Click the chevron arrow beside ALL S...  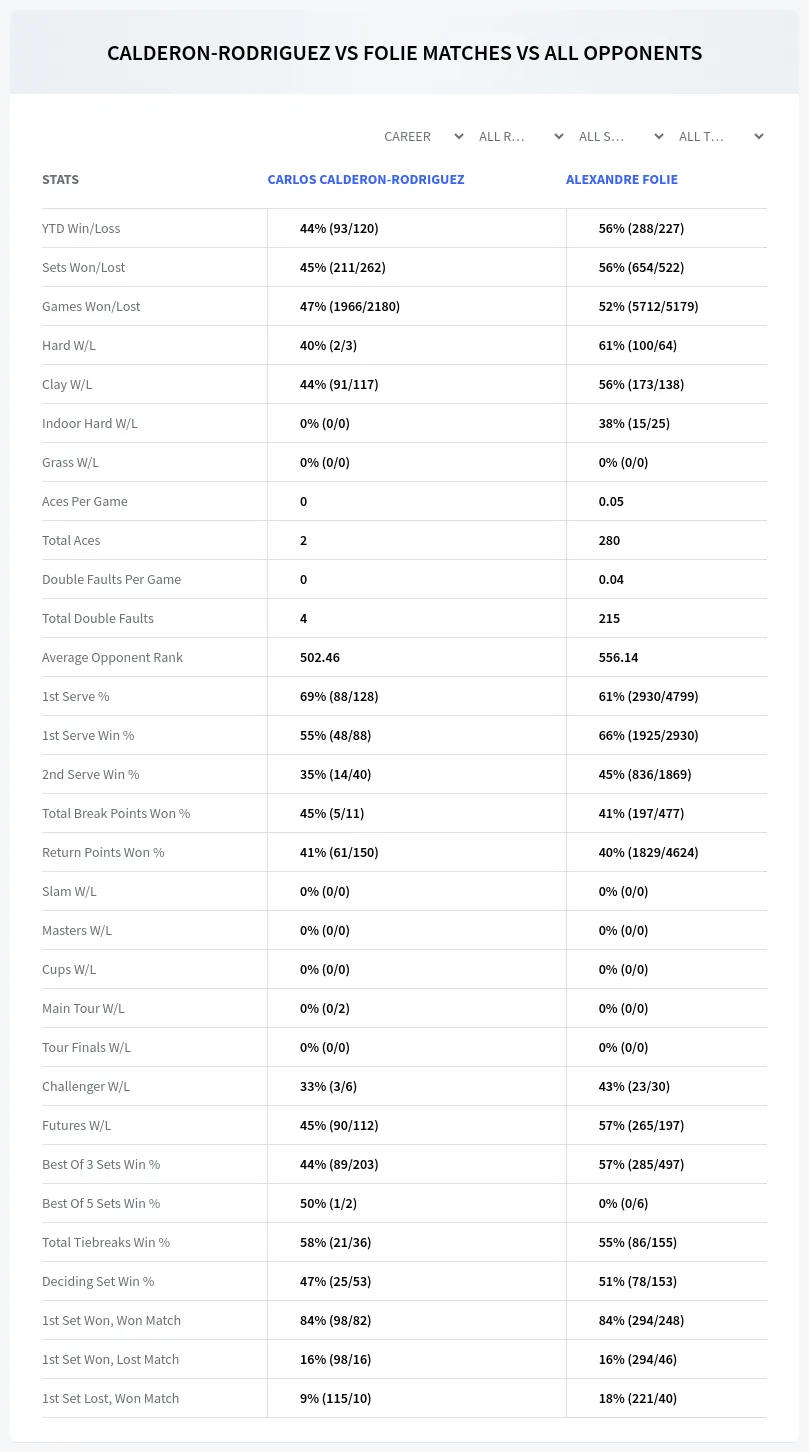point(659,136)
